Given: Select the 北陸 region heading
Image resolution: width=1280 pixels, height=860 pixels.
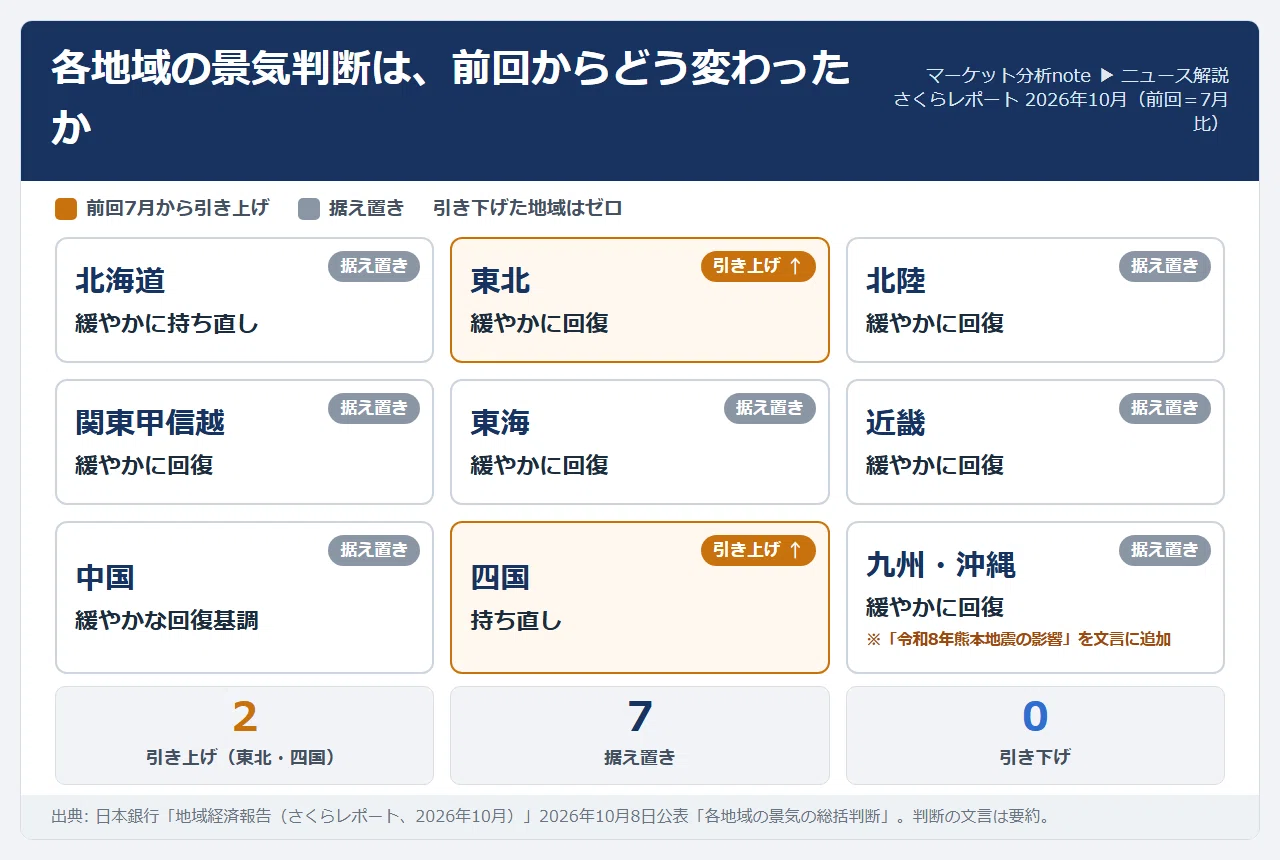Looking at the screenshot, I should pyautogui.click(x=896, y=281).
